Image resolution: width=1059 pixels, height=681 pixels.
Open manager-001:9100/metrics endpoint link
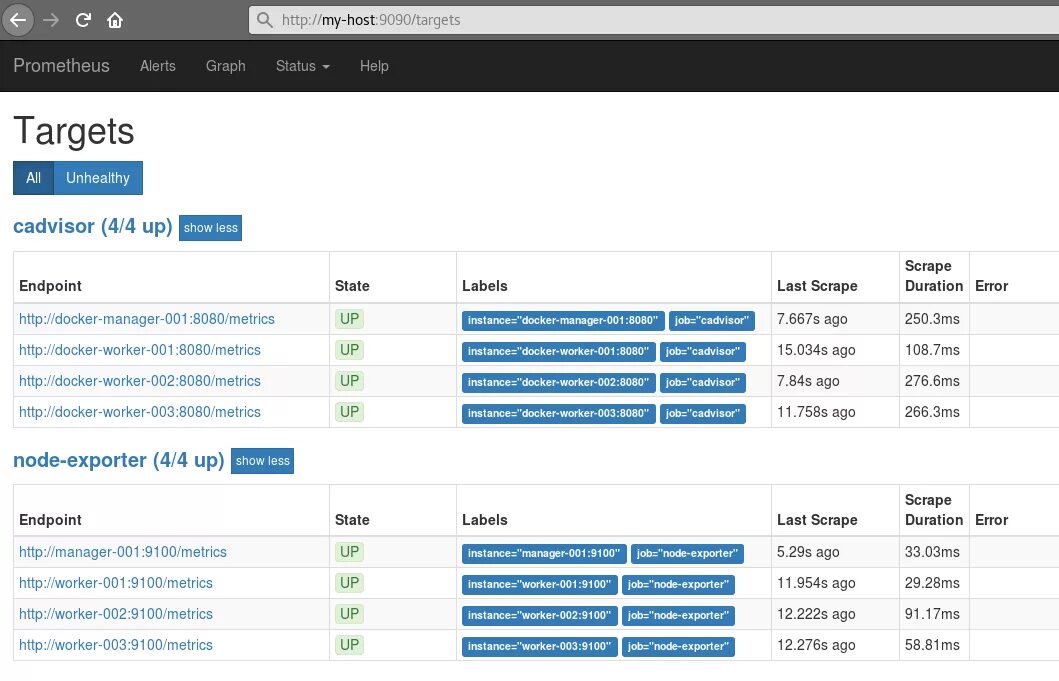[123, 552]
